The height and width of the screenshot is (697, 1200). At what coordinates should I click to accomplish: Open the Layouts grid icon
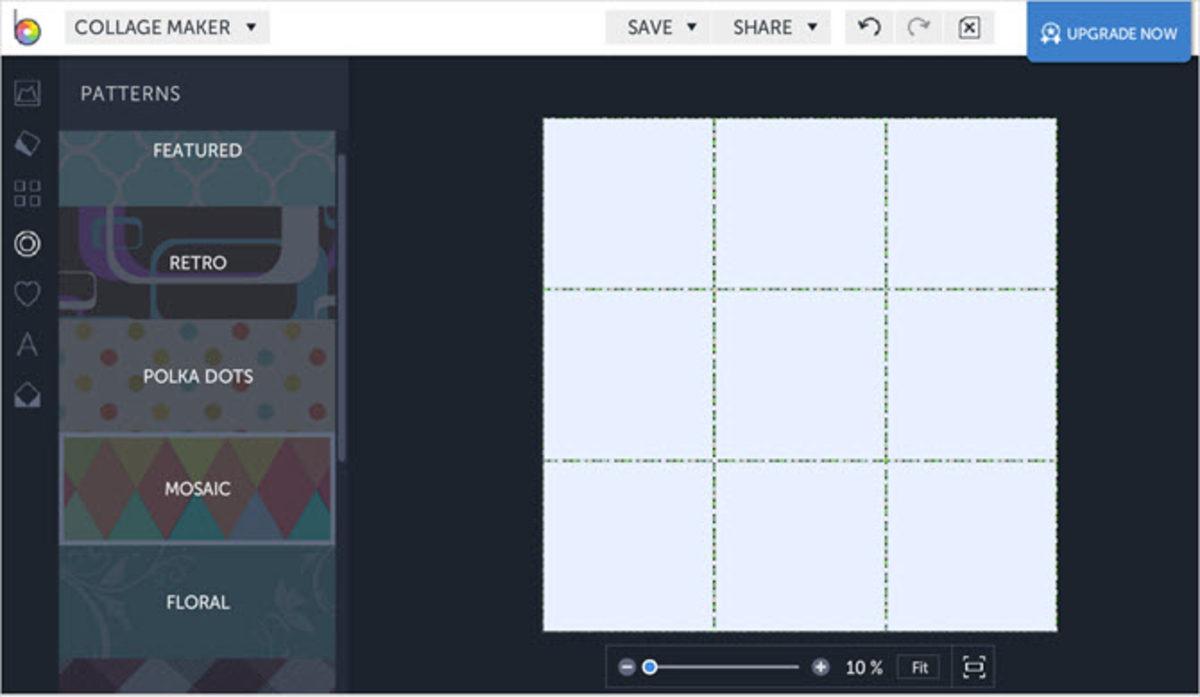point(28,193)
